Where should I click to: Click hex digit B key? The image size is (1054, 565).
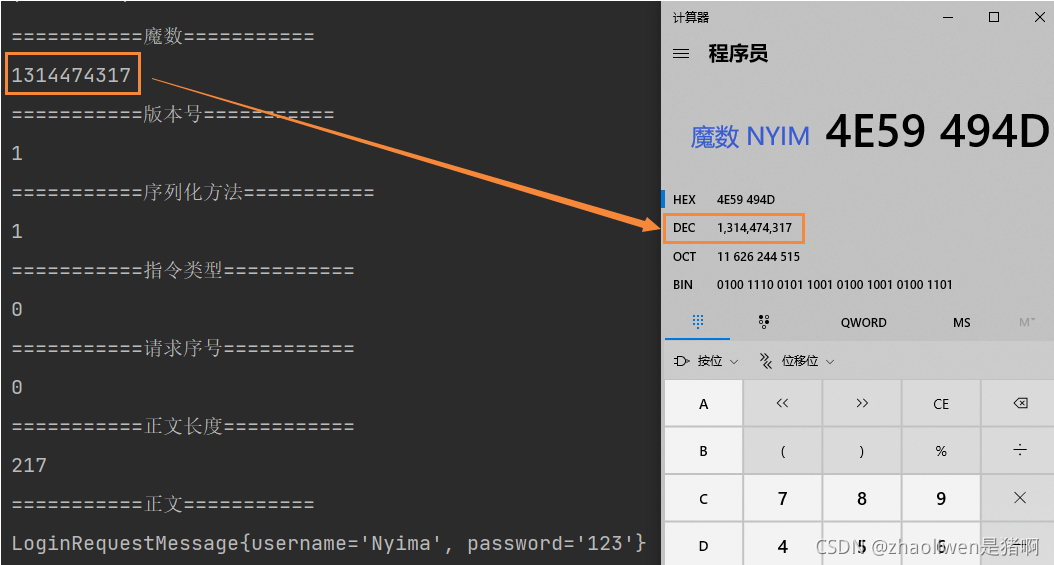pos(703,451)
